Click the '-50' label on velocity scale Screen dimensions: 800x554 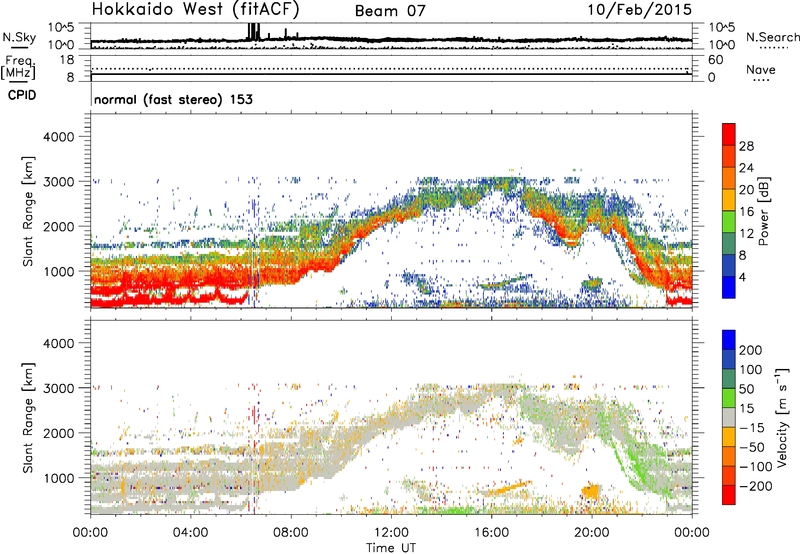pyautogui.click(x=752, y=447)
